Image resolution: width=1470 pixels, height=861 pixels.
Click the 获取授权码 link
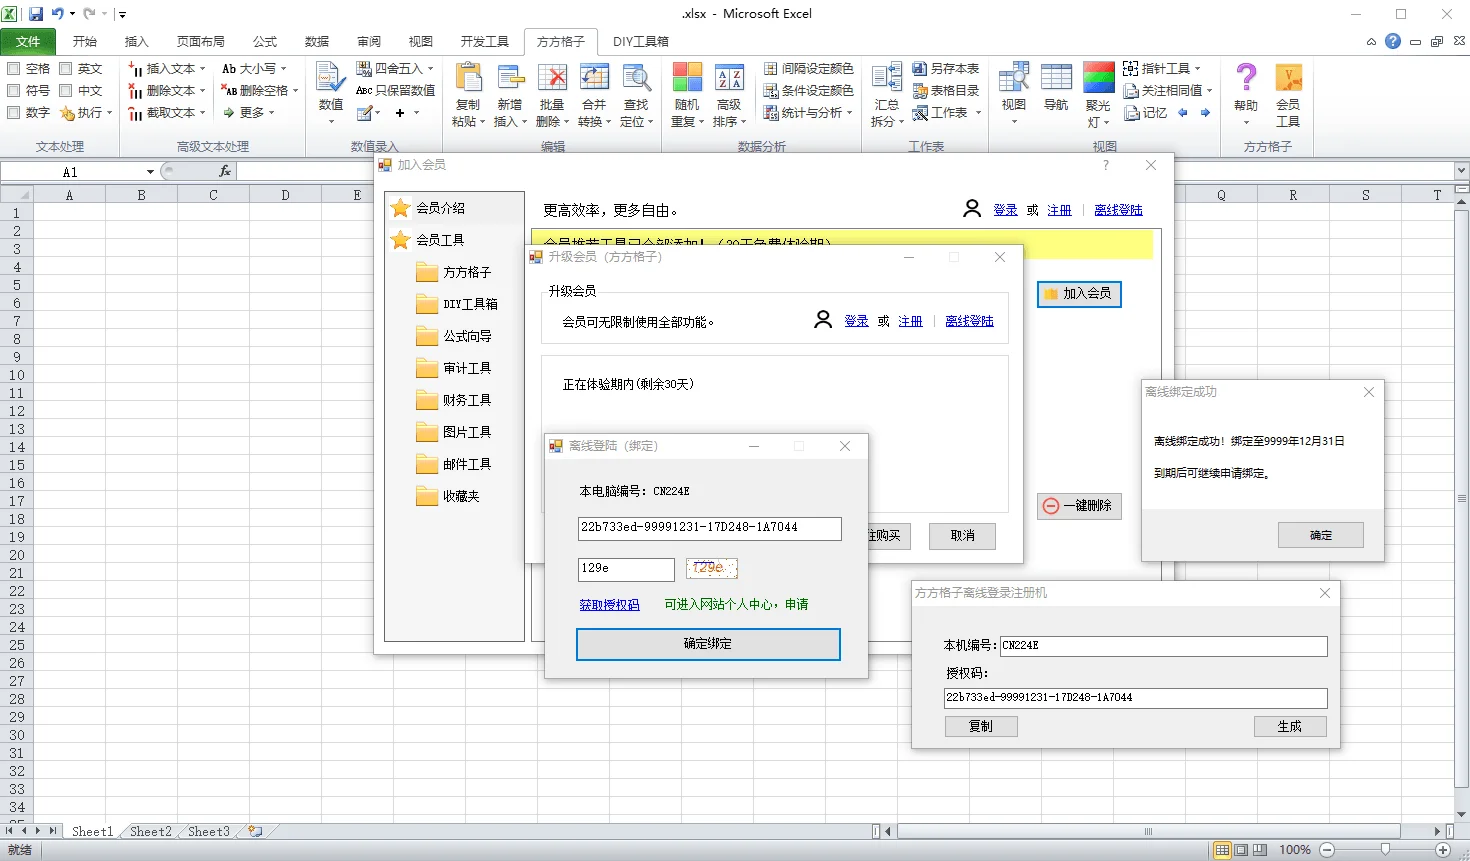pos(610,605)
